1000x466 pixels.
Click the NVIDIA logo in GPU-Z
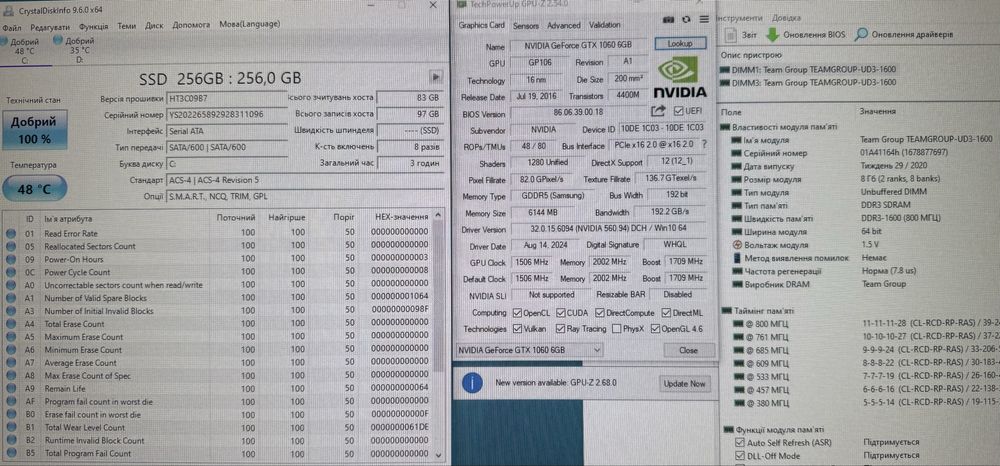point(679,77)
